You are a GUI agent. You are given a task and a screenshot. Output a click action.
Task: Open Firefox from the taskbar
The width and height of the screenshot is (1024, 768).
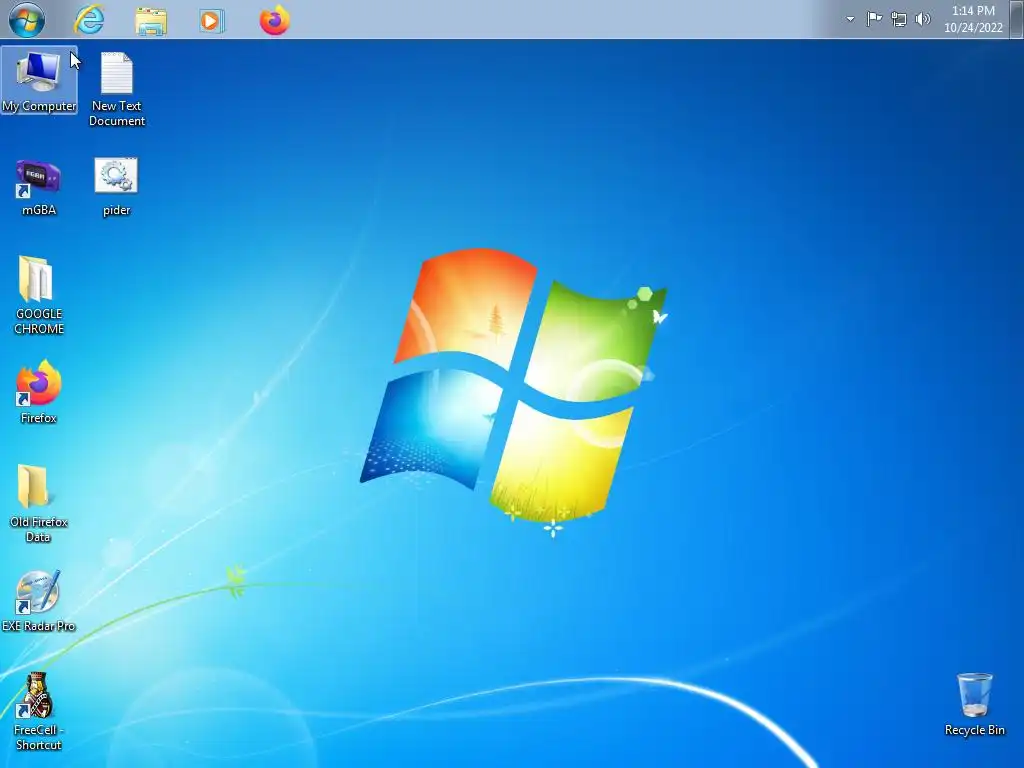(x=274, y=20)
